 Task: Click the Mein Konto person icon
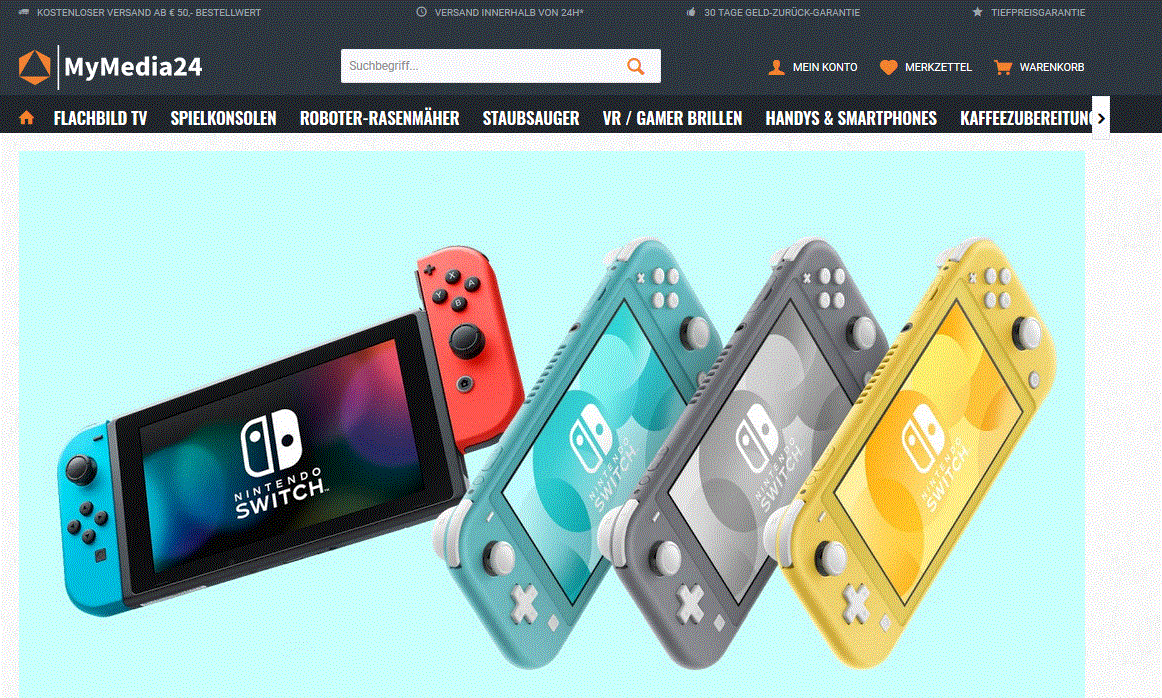pos(776,67)
